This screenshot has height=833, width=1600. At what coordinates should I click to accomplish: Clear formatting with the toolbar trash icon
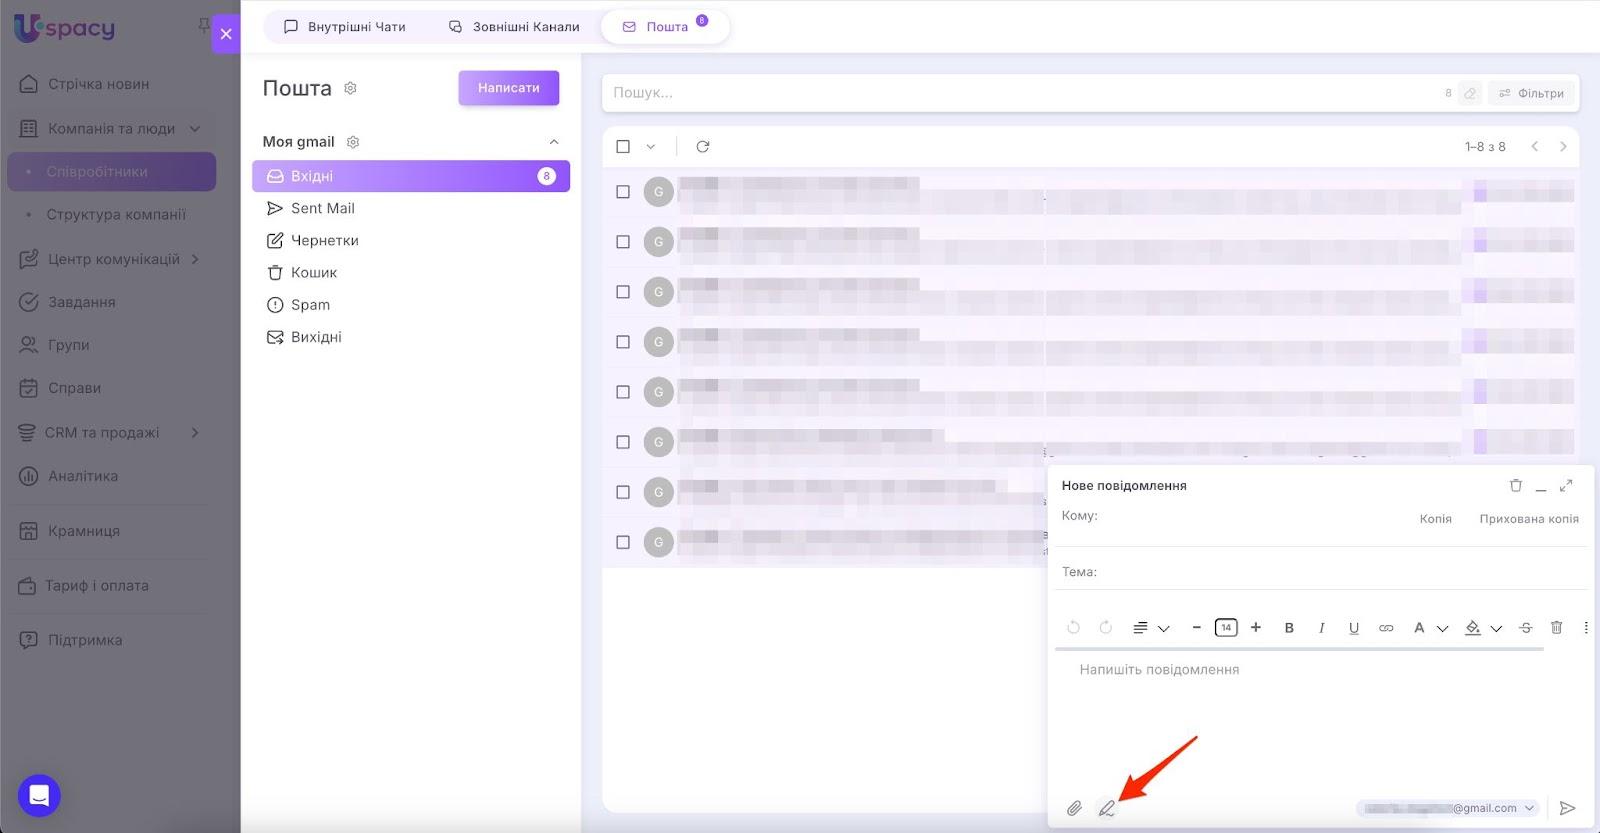click(1556, 628)
